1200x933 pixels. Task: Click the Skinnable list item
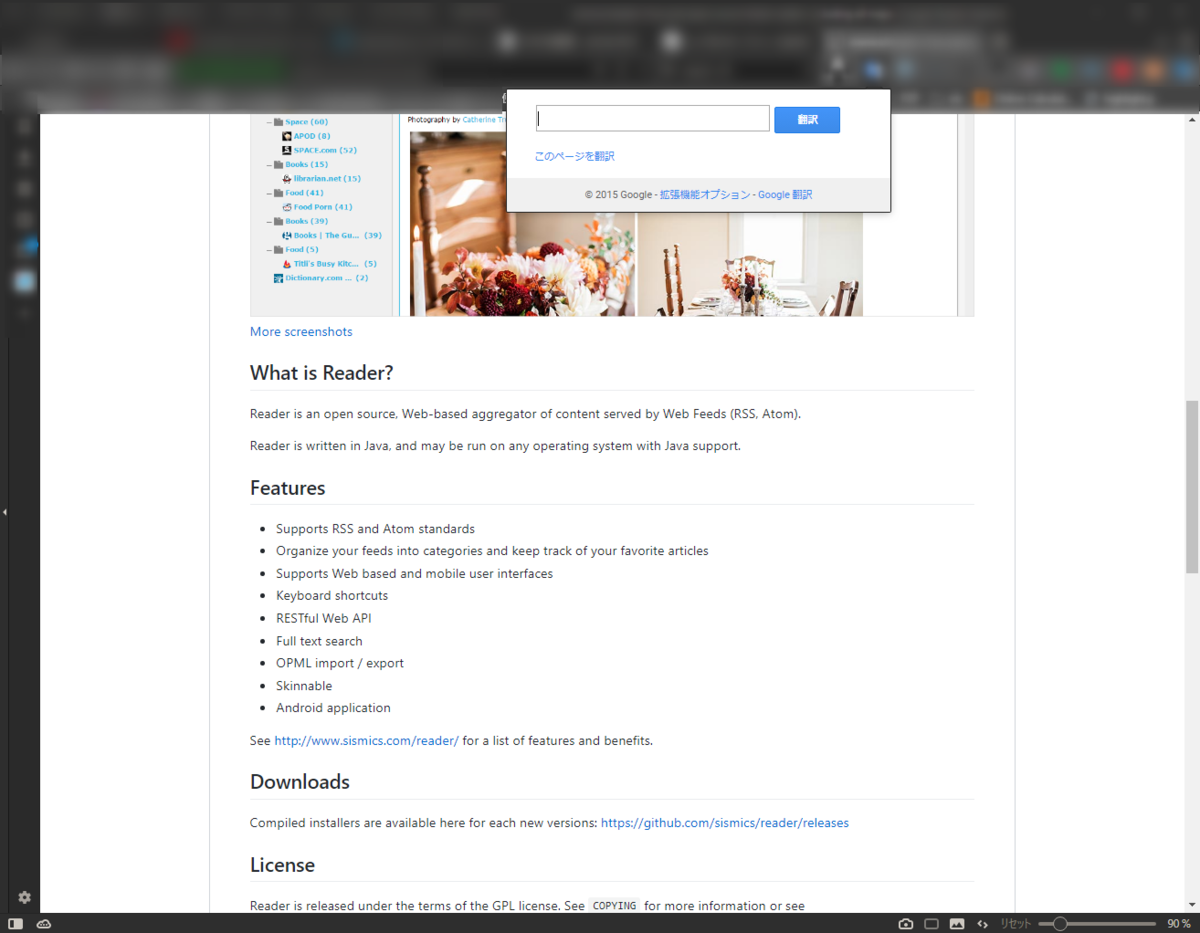[304, 686]
